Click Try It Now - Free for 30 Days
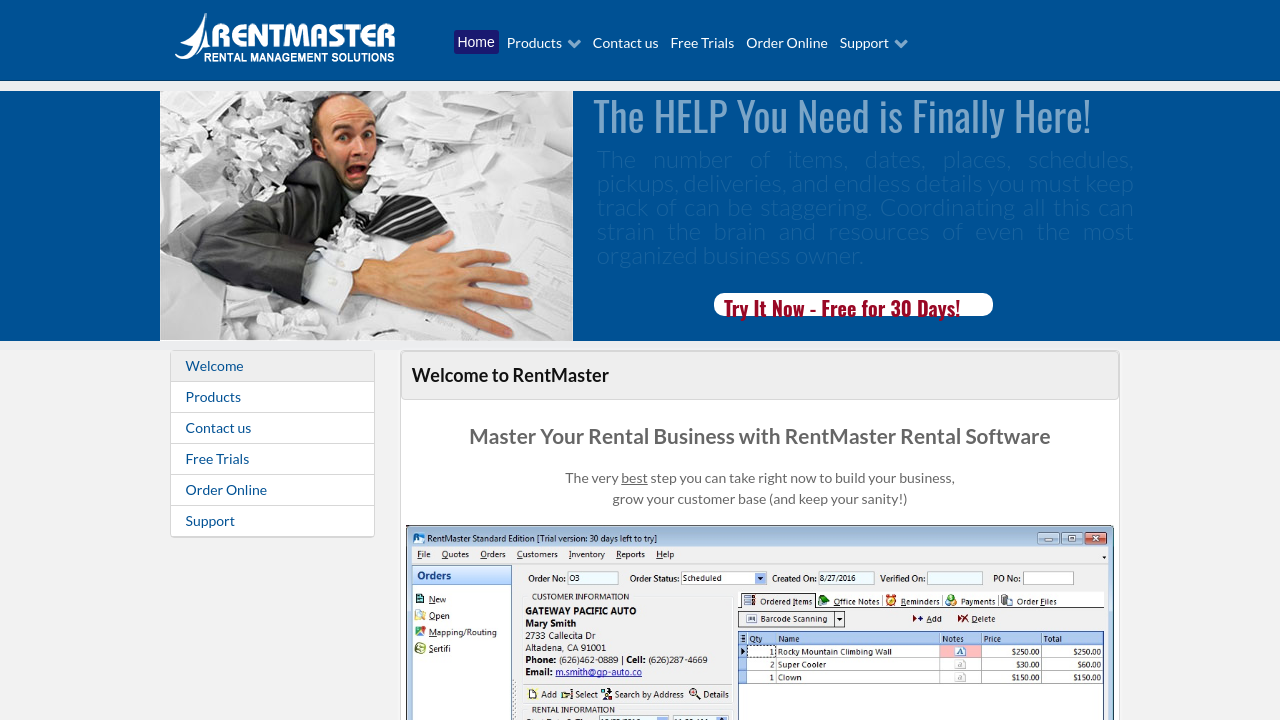 pyautogui.click(x=853, y=306)
